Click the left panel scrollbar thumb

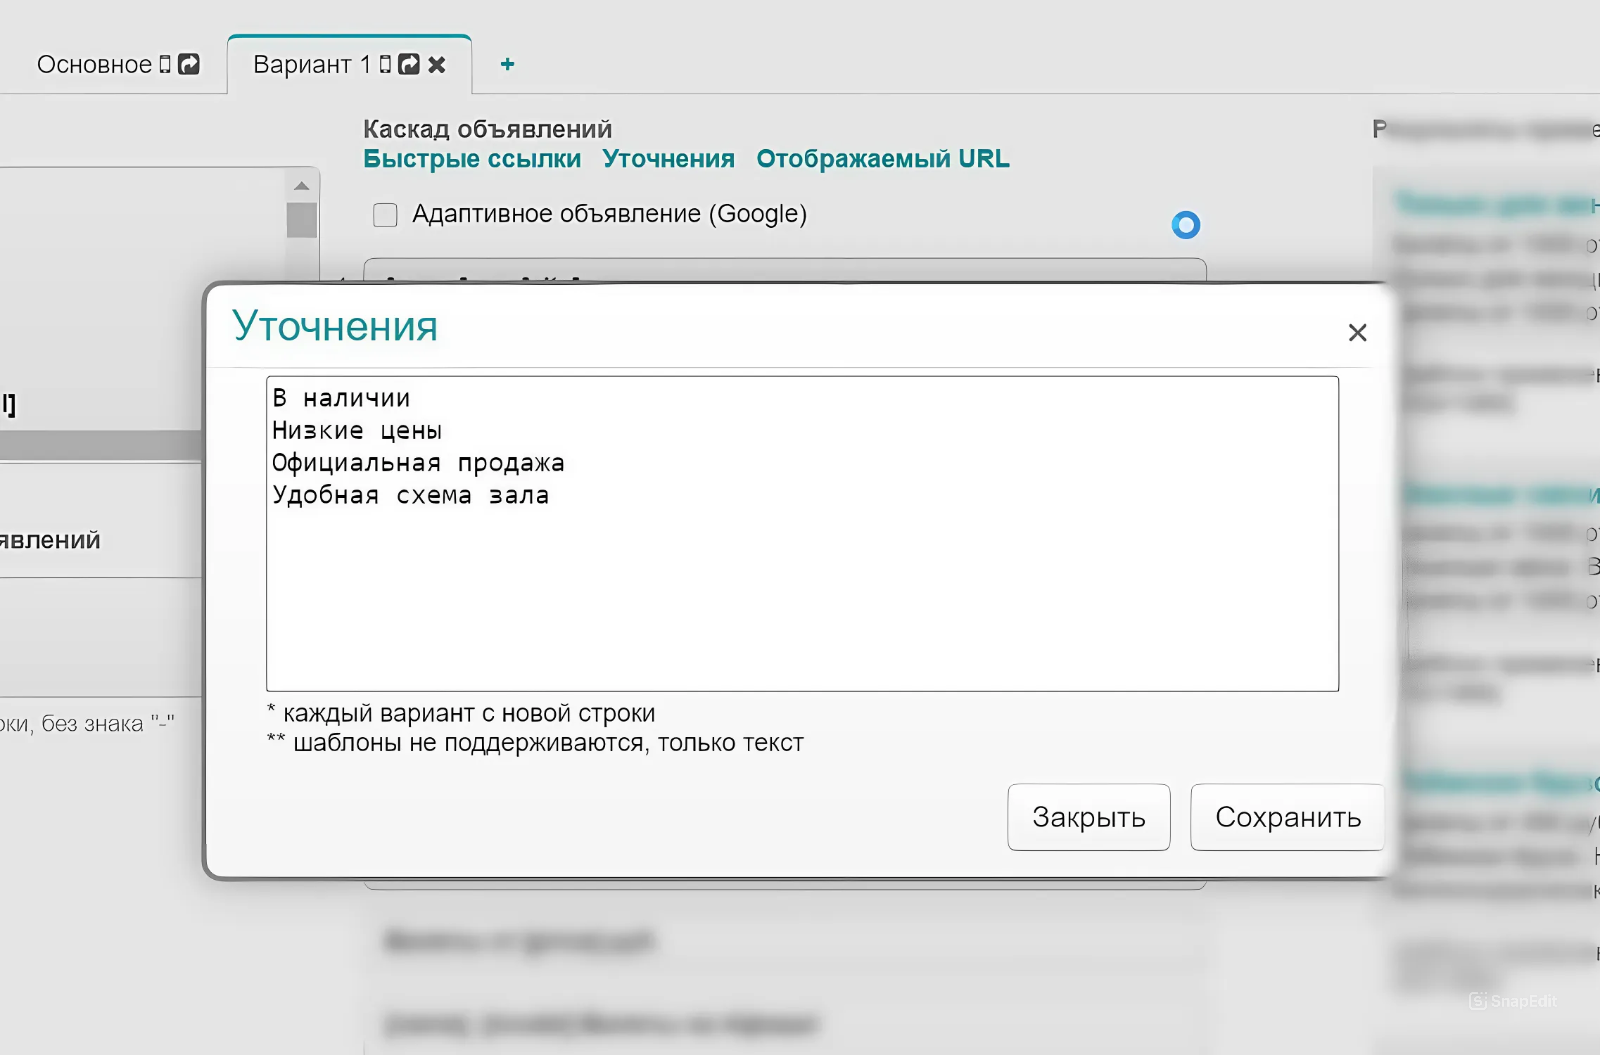(302, 220)
